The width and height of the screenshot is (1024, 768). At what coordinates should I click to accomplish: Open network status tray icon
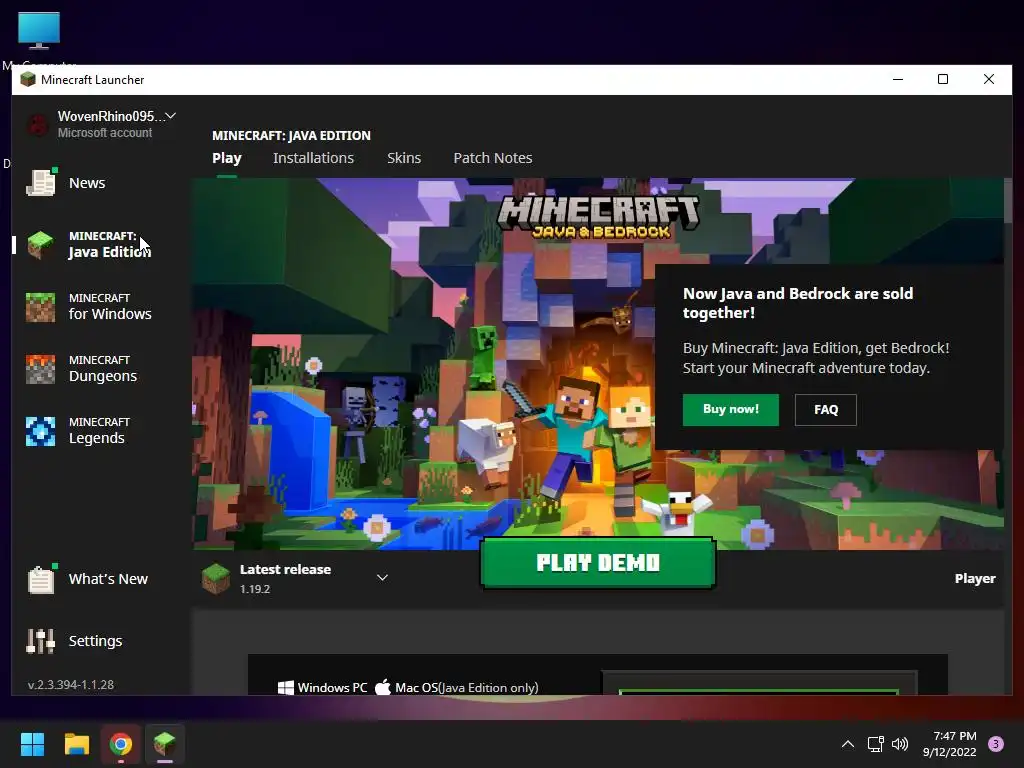click(875, 744)
